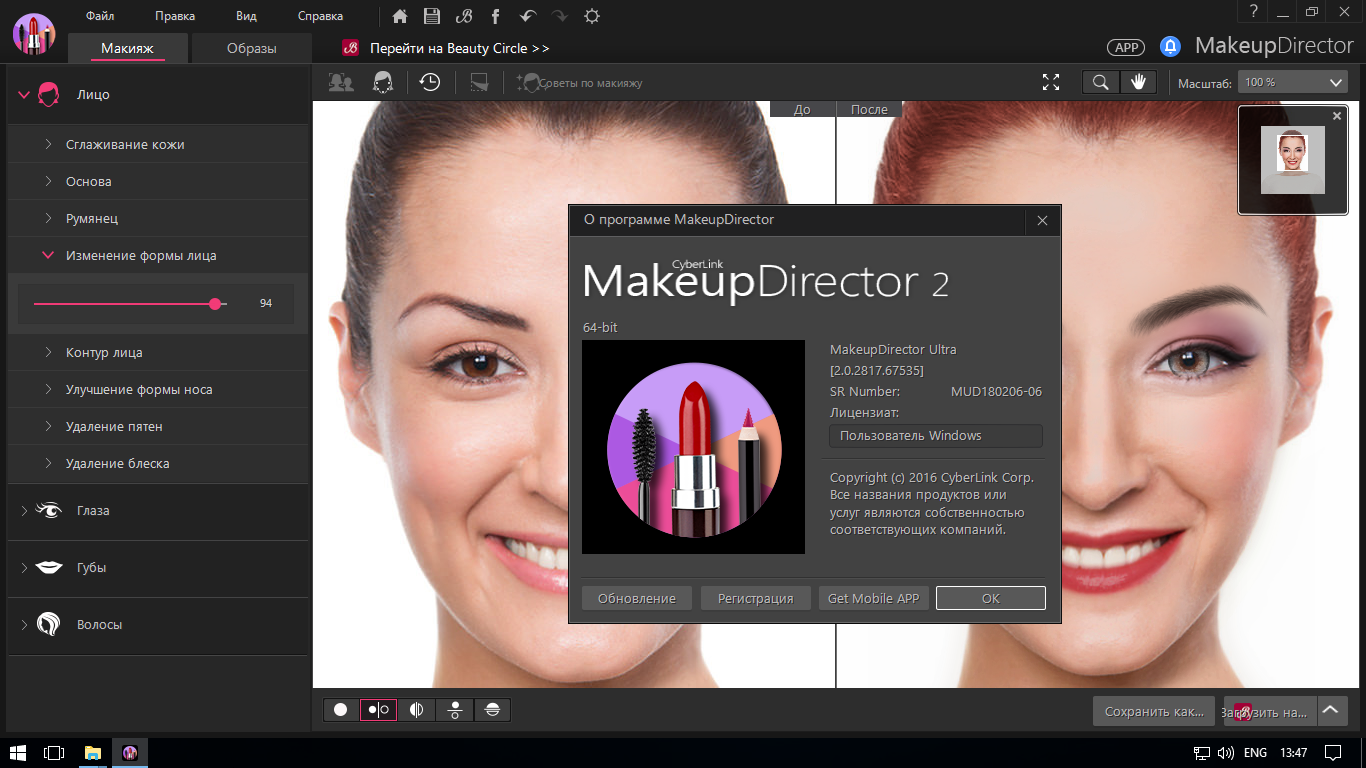The image size is (1366, 768).
Task: Click the Регистрация button in dialog
Action: [755, 598]
